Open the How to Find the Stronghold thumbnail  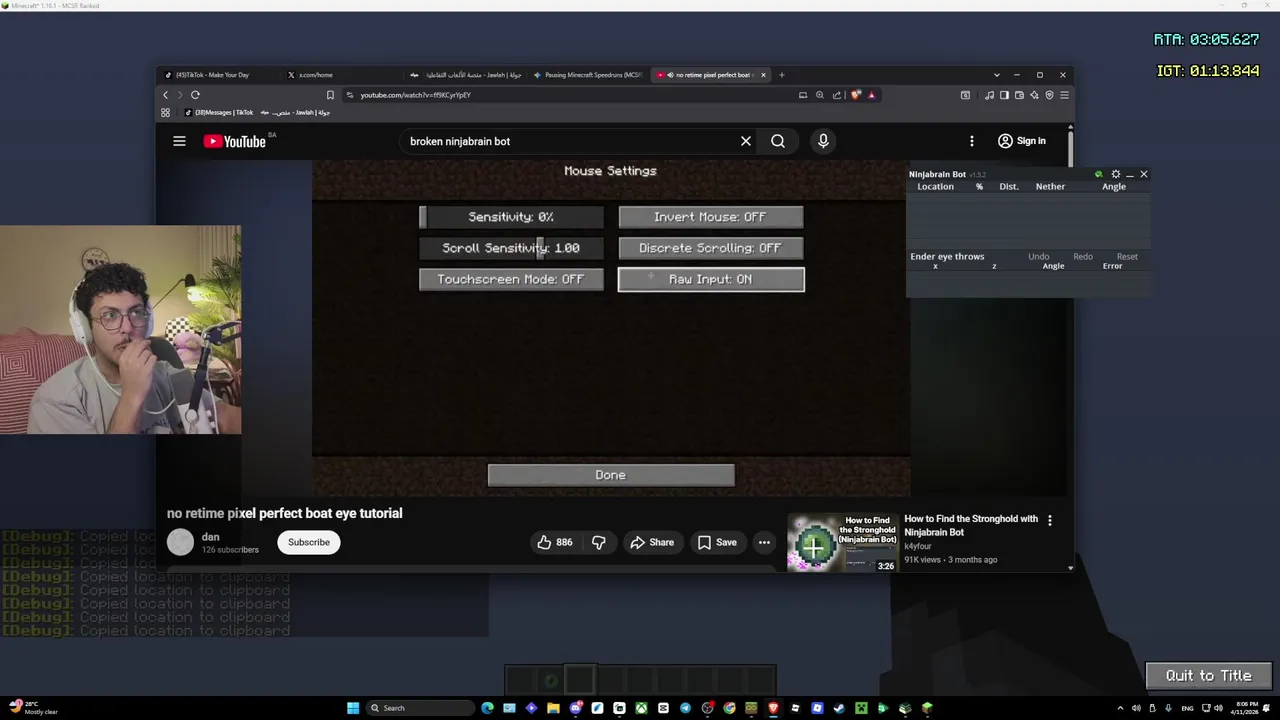[842, 543]
